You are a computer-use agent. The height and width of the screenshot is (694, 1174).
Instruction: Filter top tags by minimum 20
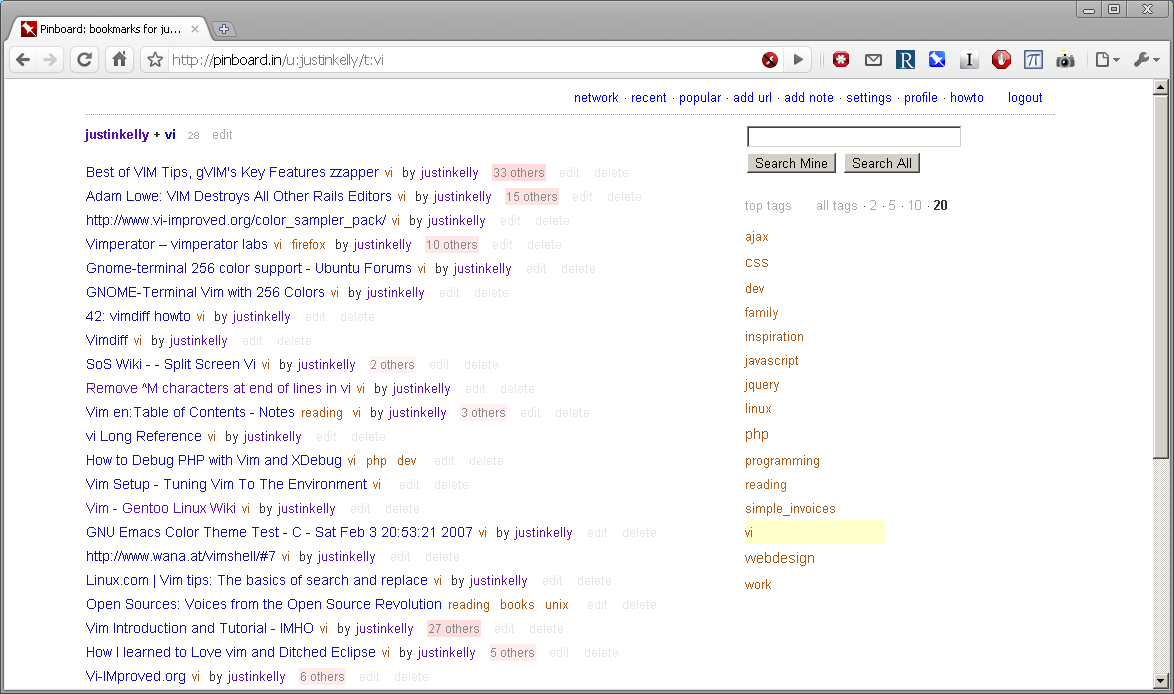[x=940, y=205]
